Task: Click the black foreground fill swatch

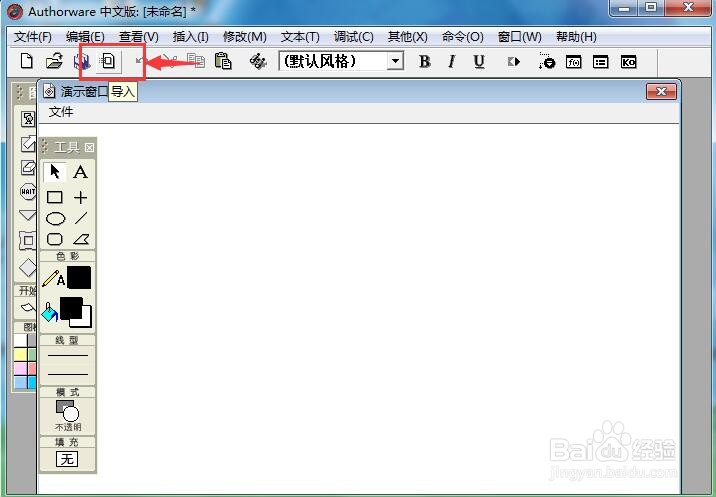Action: click(x=71, y=308)
